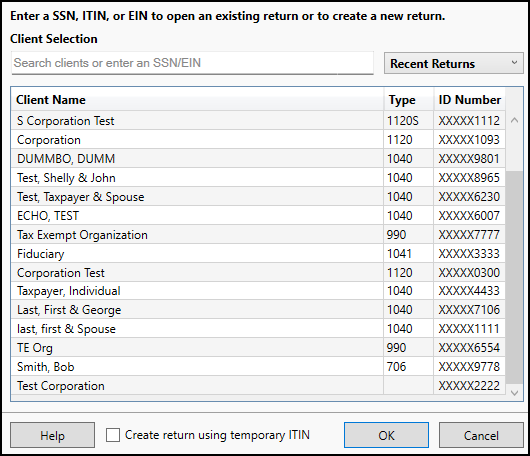Select Smith, Bob 706 return
Screen dimensions: 530x456
pyautogui.click(x=258, y=367)
